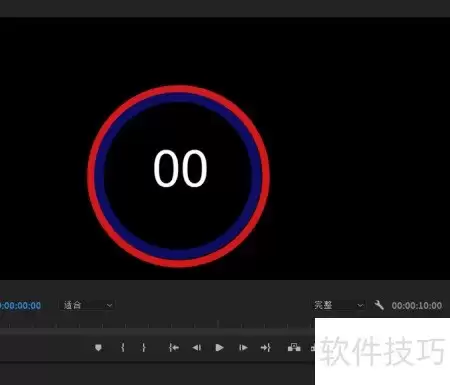The width and height of the screenshot is (450, 385).
Task: Click the 00:00:10:00 duration readout
Action: point(417,306)
